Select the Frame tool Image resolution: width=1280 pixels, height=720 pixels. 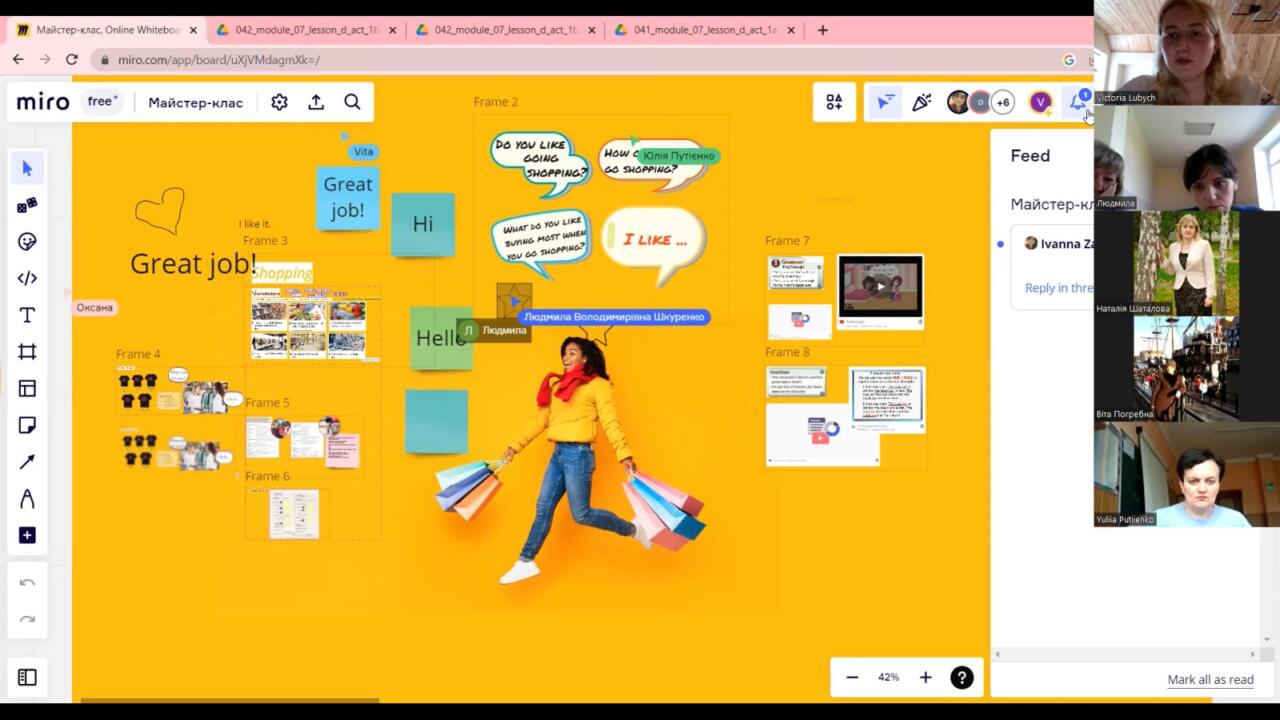tap(27, 351)
